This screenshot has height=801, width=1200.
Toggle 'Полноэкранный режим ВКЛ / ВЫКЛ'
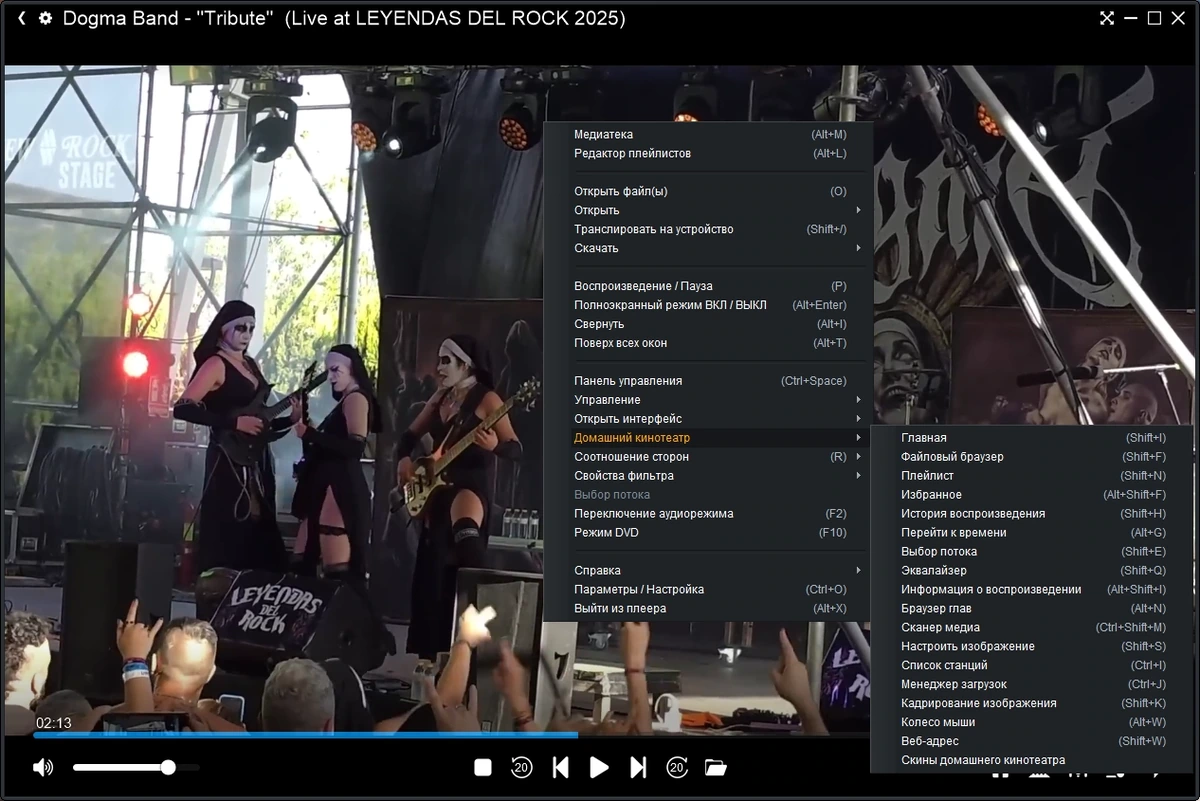click(710, 305)
